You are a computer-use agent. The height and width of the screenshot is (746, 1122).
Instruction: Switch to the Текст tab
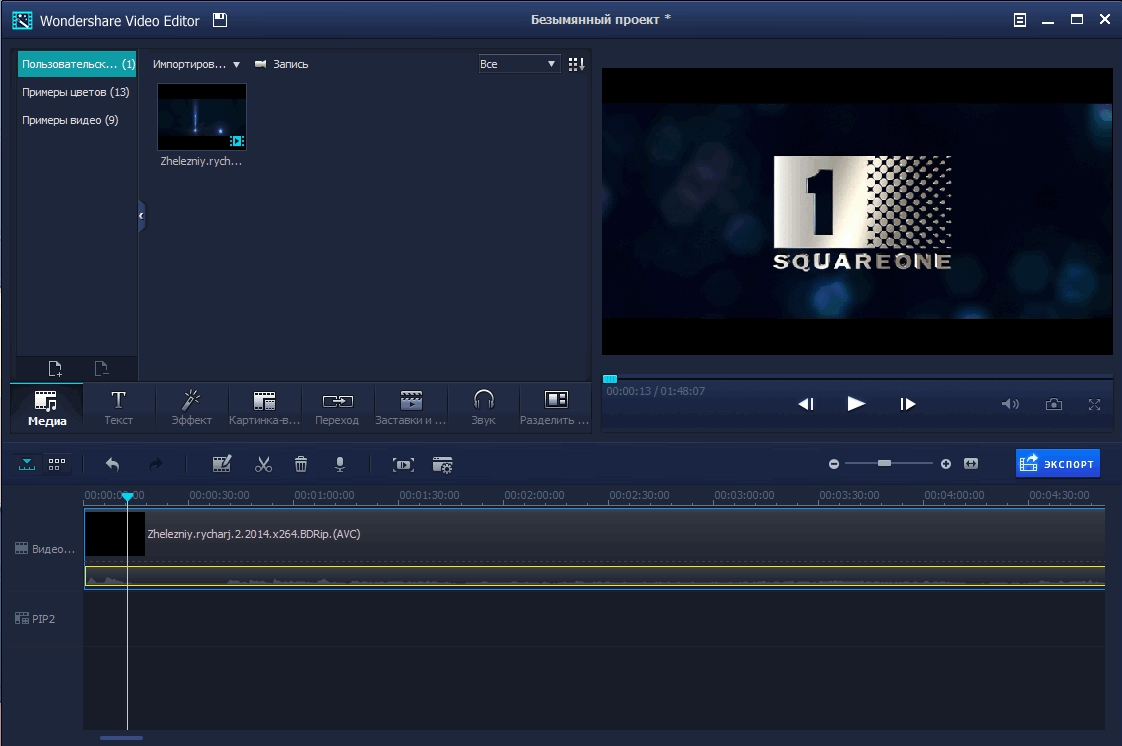[118, 406]
